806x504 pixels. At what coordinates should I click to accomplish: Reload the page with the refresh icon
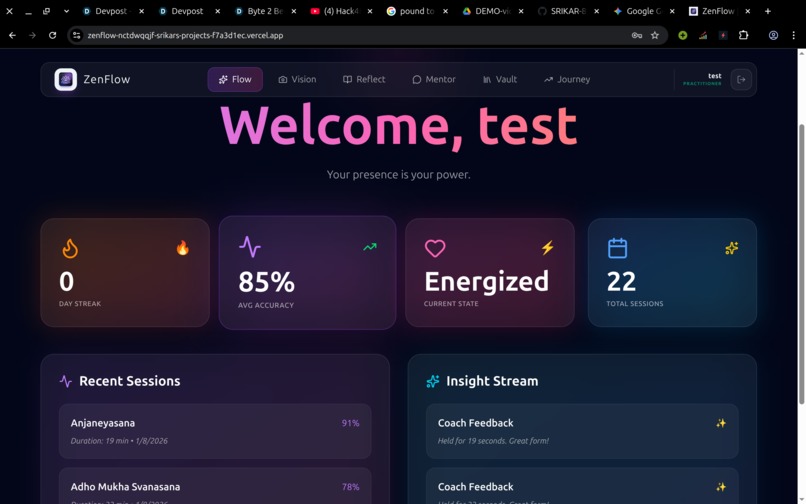point(52,35)
